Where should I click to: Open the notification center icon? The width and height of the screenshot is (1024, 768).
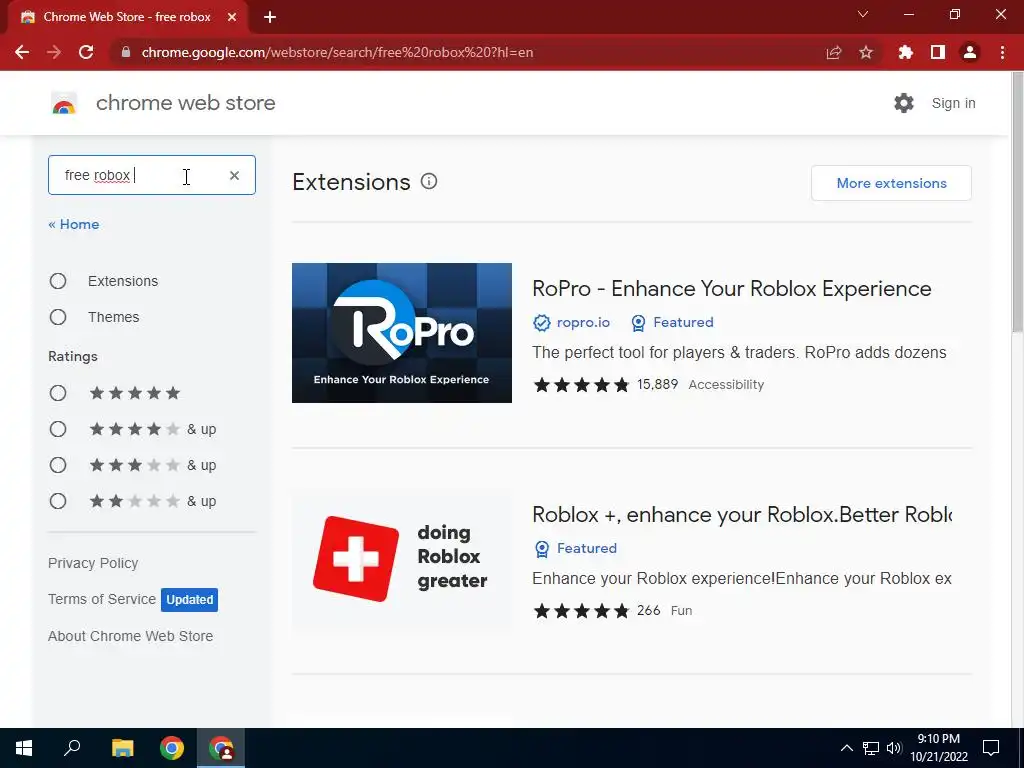click(991, 748)
